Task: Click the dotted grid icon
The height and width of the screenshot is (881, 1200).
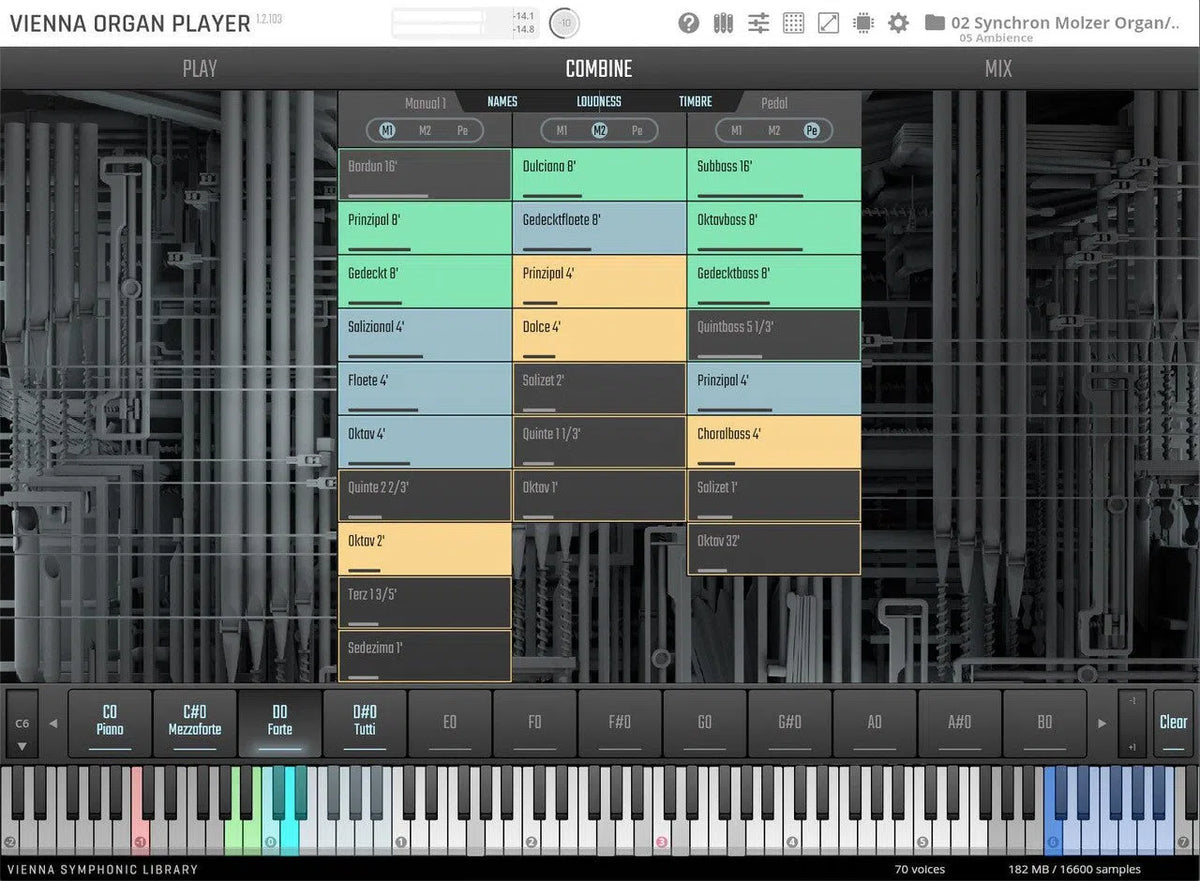Action: pyautogui.click(x=793, y=23)
